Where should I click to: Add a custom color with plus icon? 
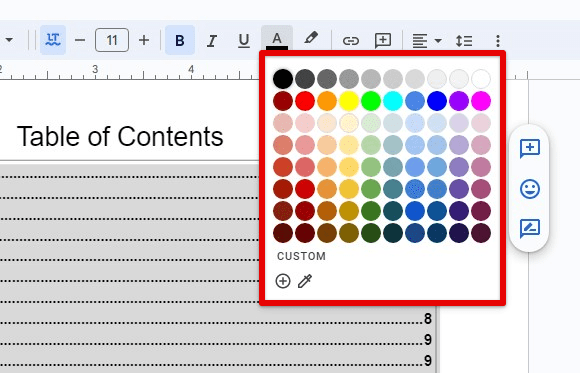[x=283, y=281]
